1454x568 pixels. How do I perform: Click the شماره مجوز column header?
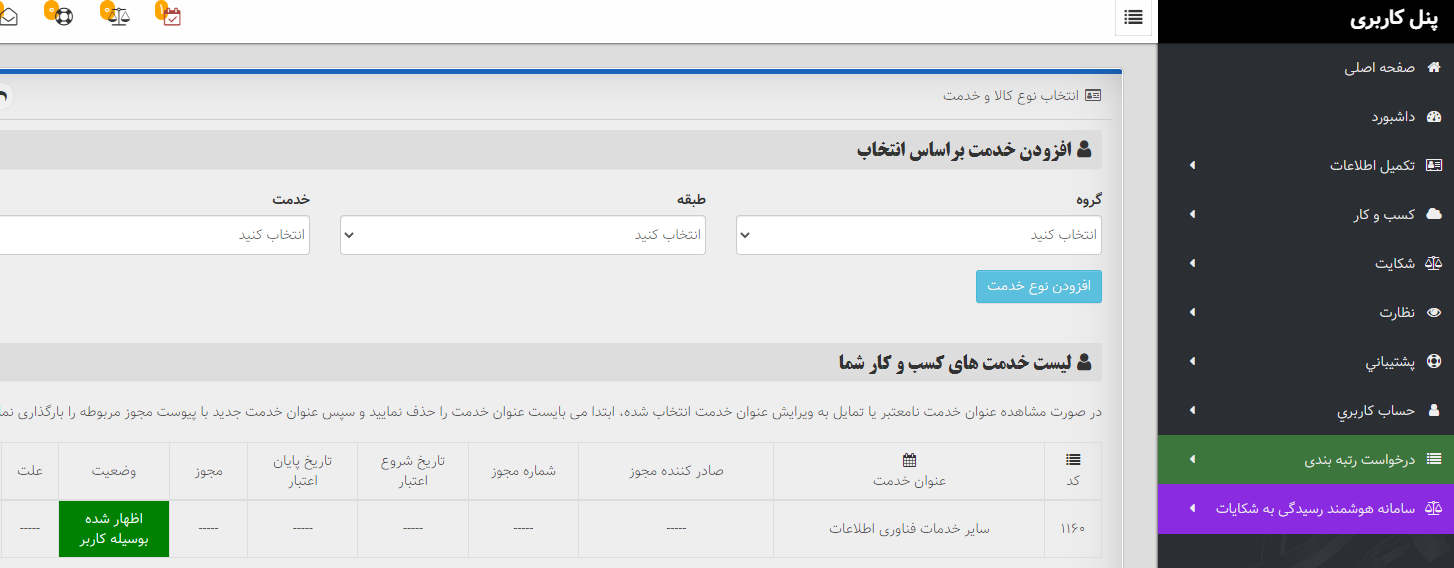(x=523, y=470)
